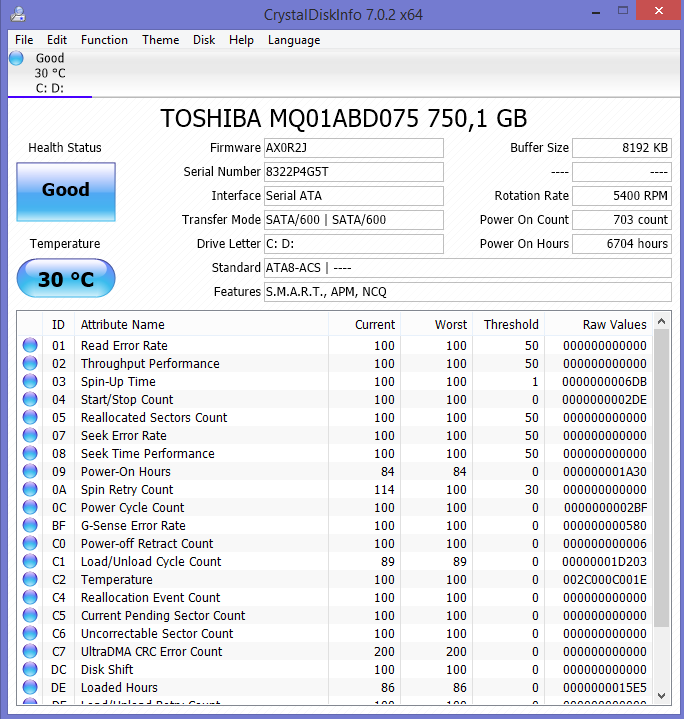The width and height of the screenshot is (684, 719).
Task: Click status orb for UltraDMA CRC Error Count
Action: point(30,651)
